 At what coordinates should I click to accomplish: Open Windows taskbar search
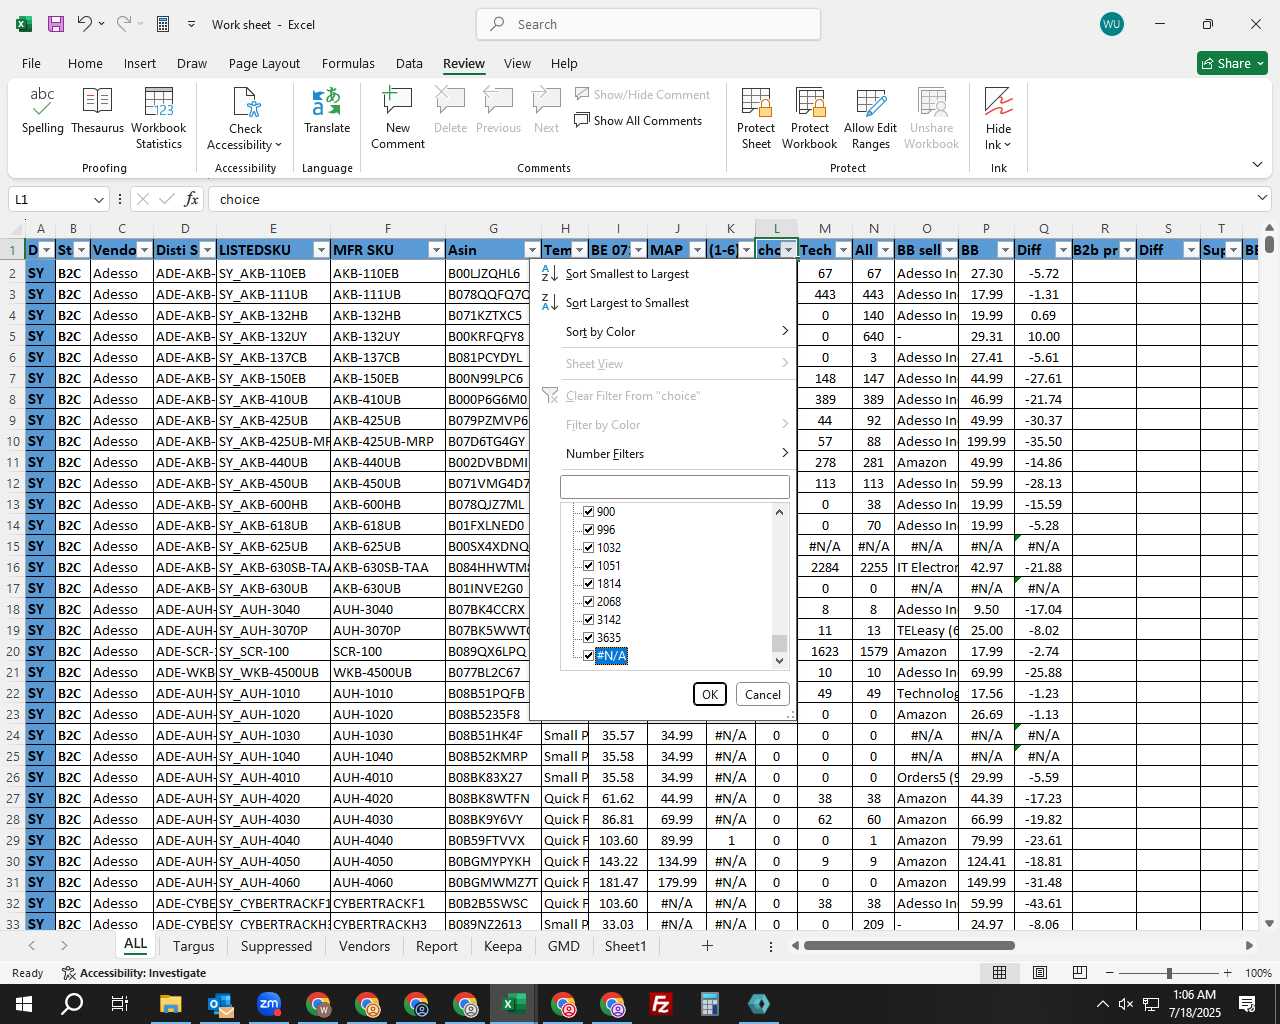73,1004
